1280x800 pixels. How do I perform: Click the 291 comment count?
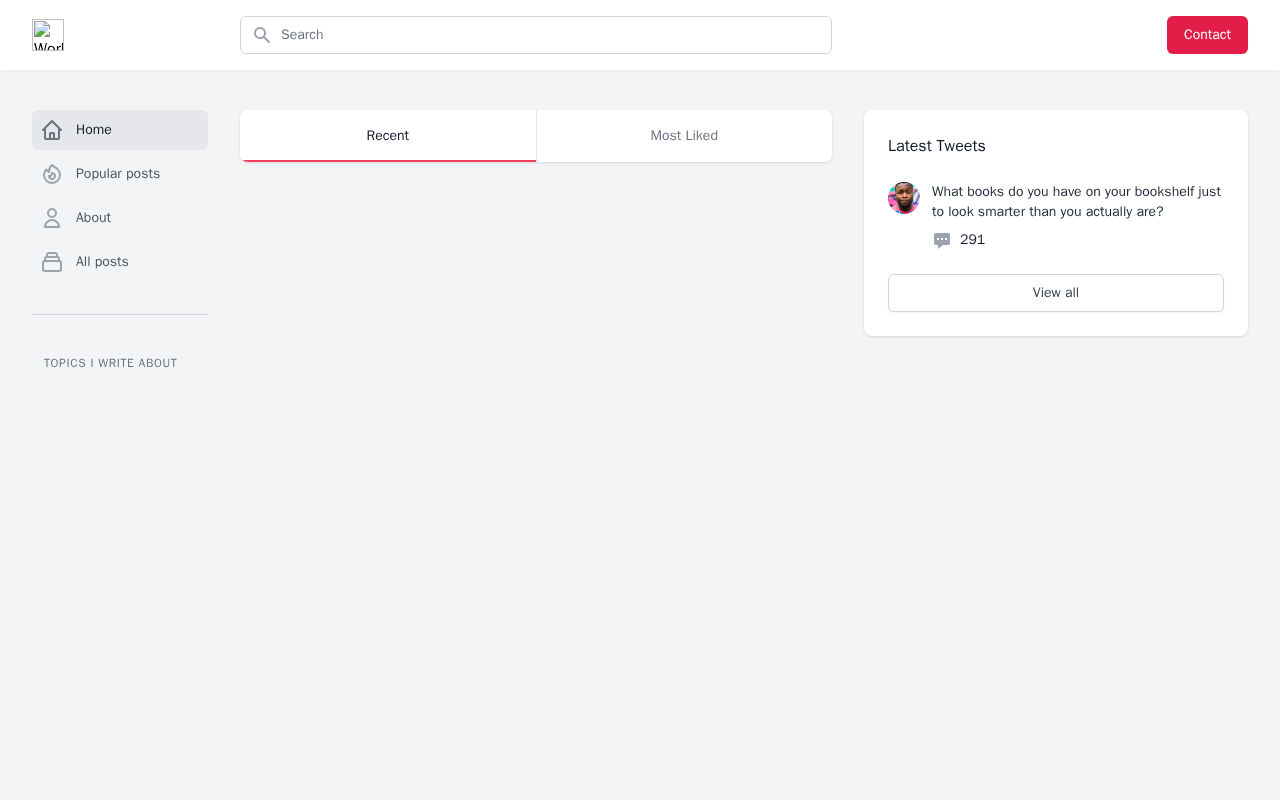[972, 240]
